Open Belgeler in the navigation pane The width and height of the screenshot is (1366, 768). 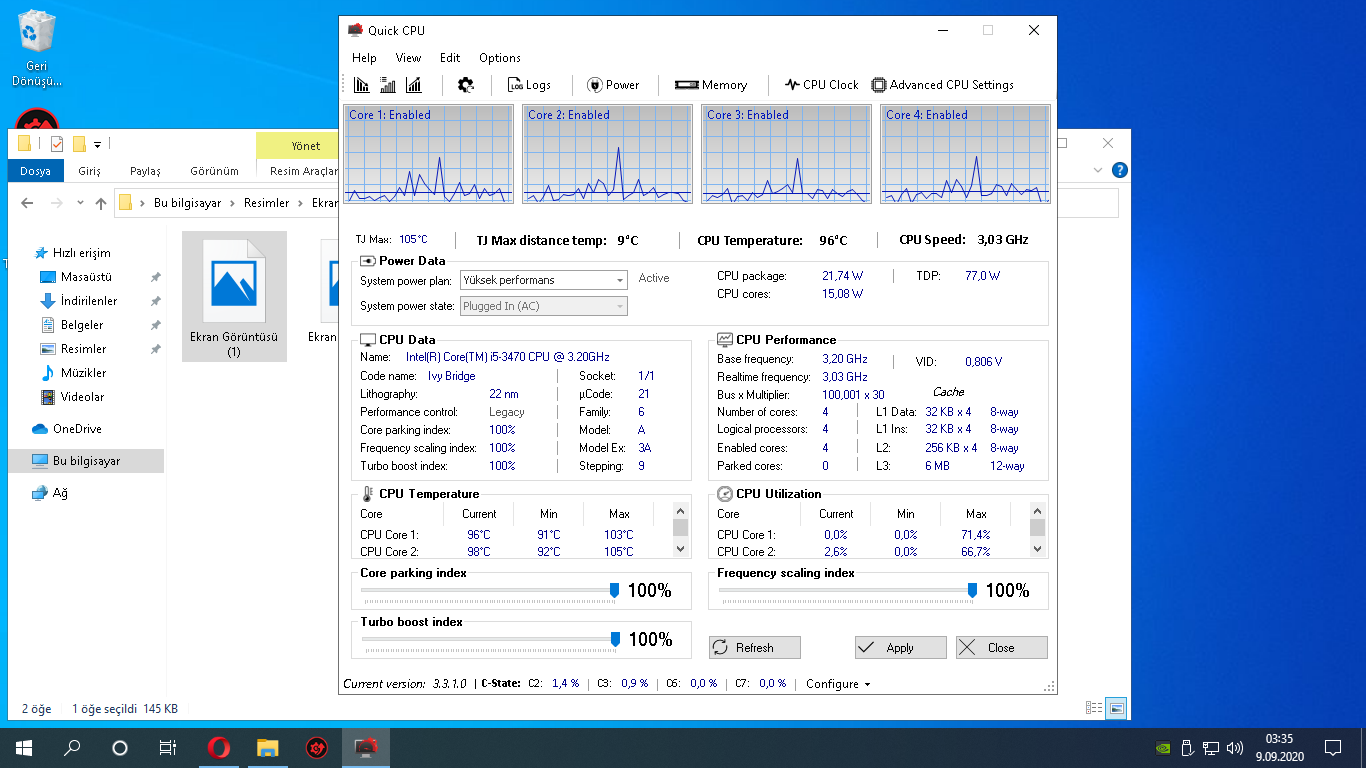(82, 325)
